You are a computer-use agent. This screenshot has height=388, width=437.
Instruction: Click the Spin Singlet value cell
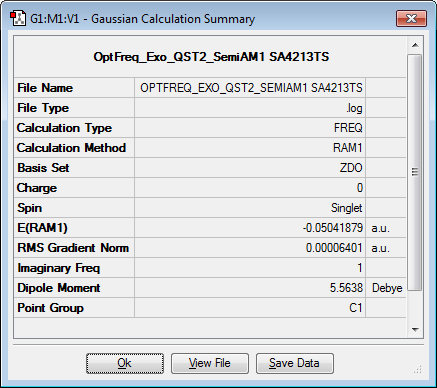250,208
